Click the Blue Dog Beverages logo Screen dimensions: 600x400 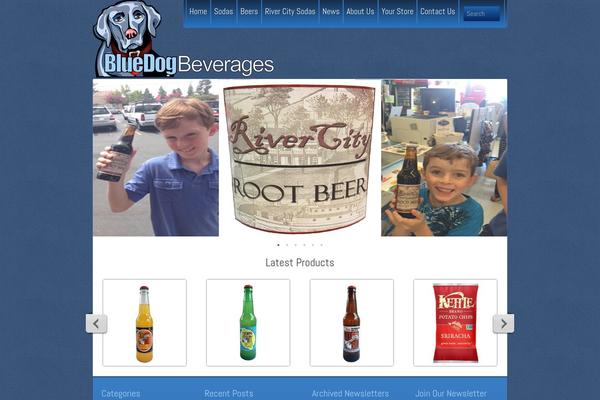pos(184,39)
